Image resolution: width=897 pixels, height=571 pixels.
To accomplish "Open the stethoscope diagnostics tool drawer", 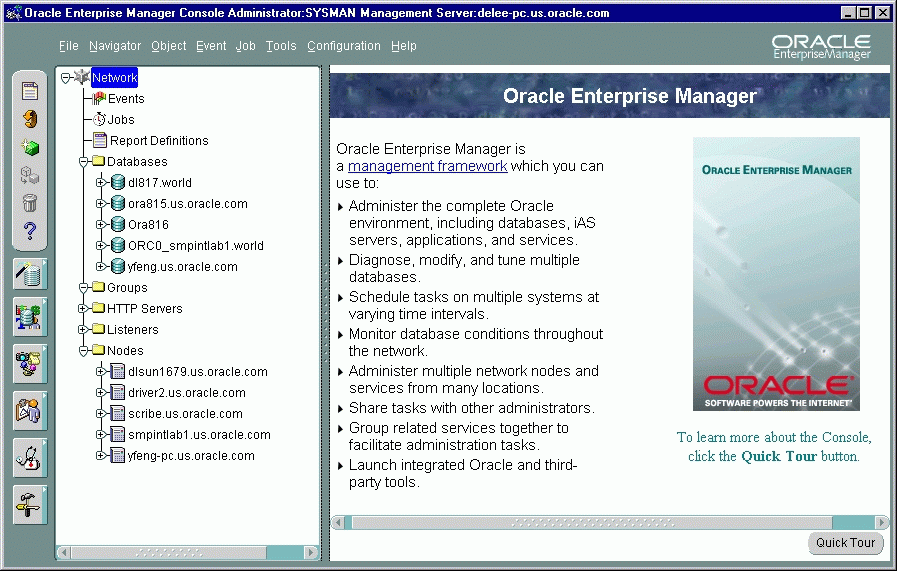I will click(x=29, y=457).
